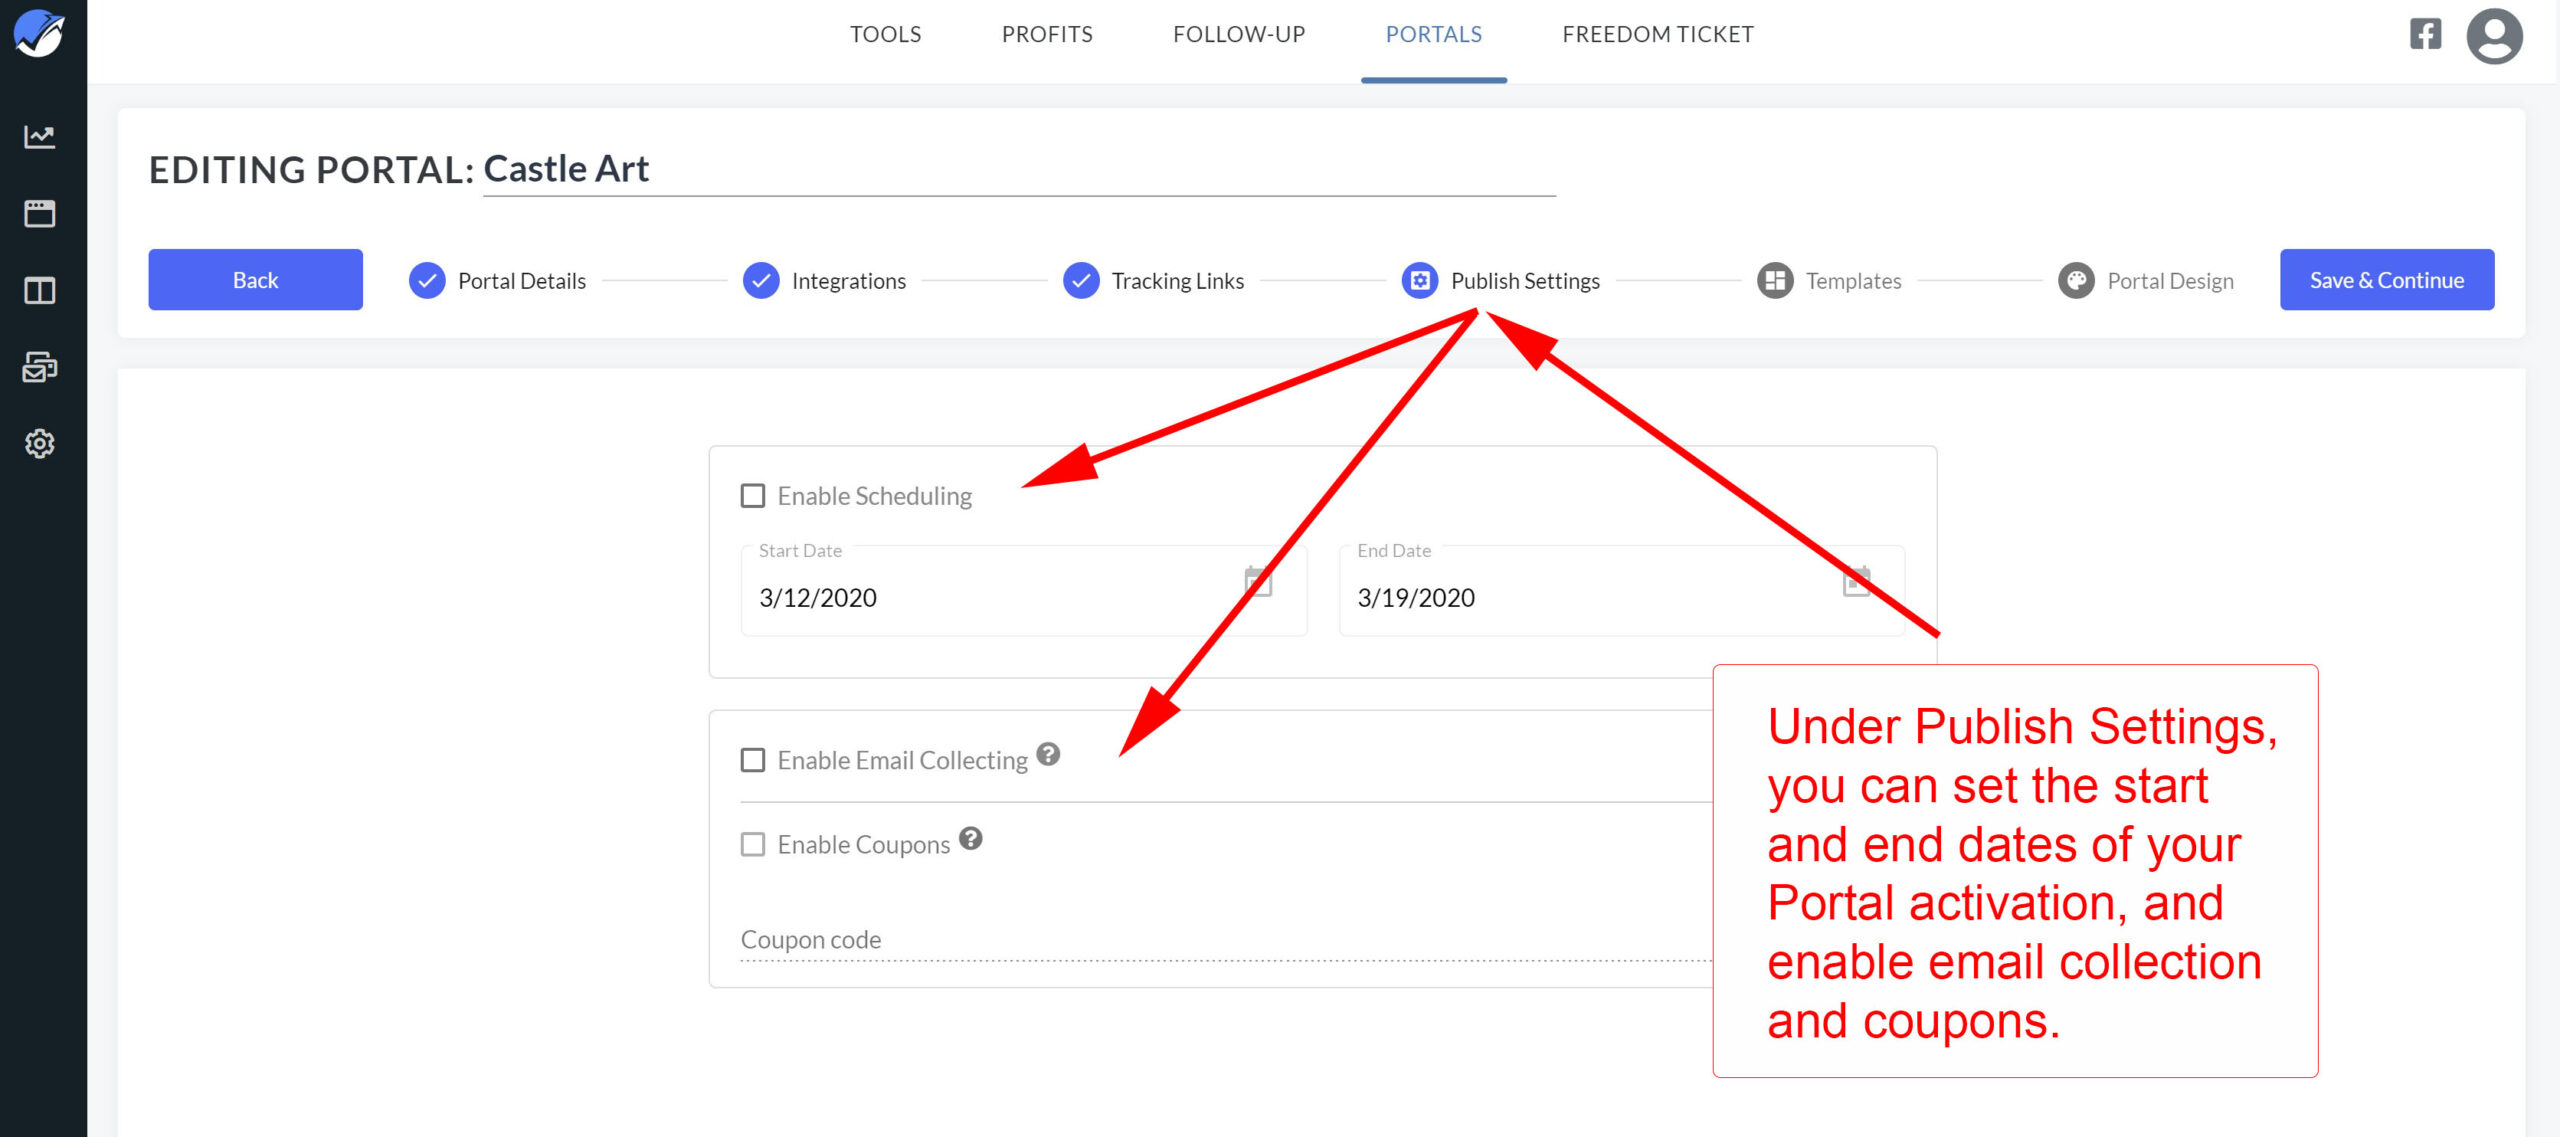The image size is (2560, 1137).
Task: Open the mail/newsletter sidebar icon
Action: pyautogui.click(x=39, y=367)
